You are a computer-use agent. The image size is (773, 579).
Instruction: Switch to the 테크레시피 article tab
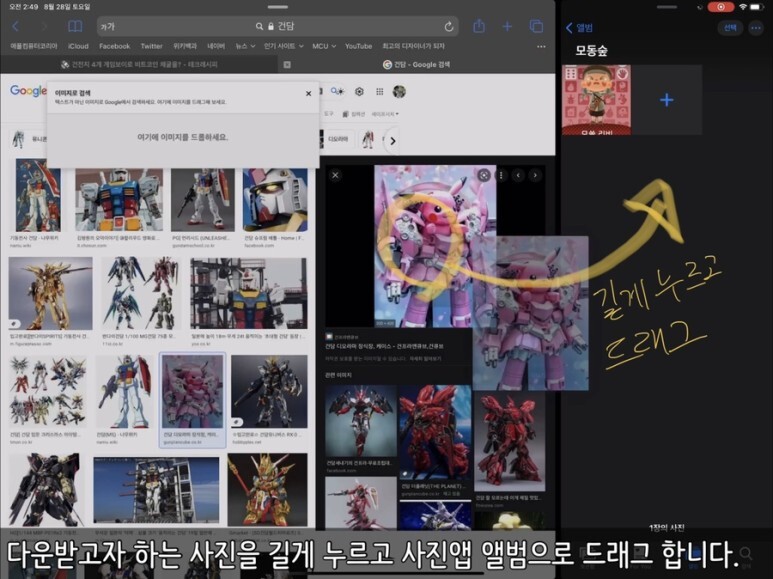139,65
